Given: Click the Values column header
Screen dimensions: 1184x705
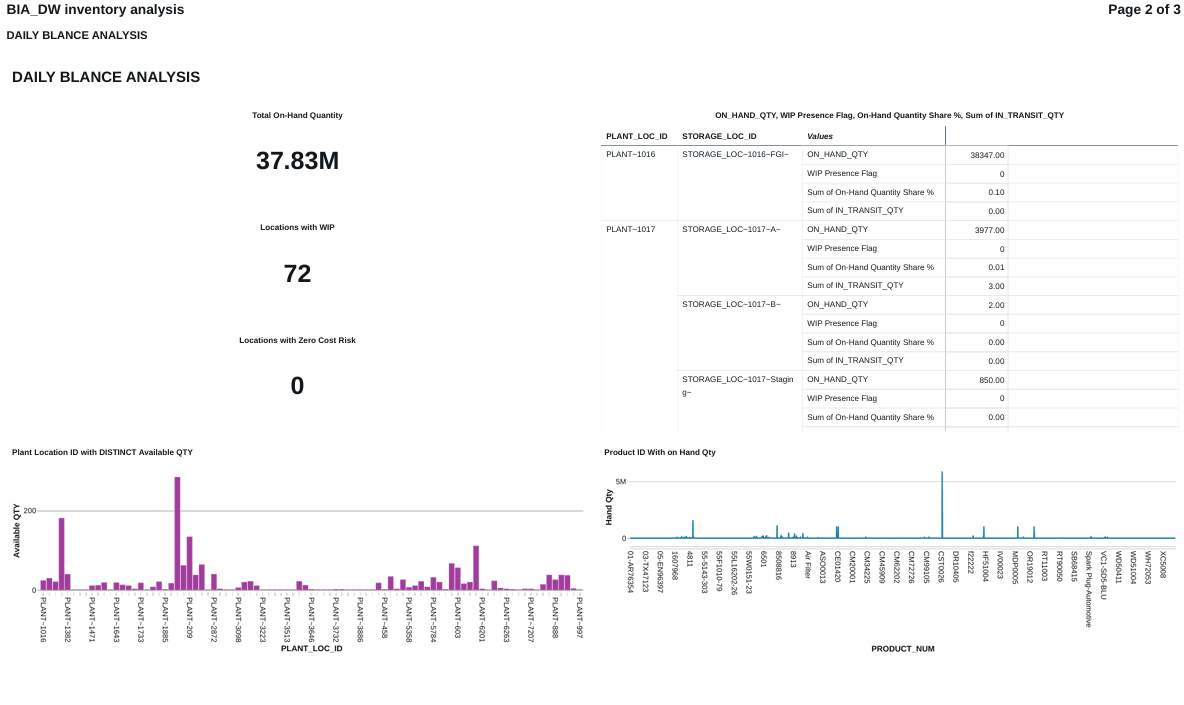Looking at the screenshot, I should click(820, 136).
